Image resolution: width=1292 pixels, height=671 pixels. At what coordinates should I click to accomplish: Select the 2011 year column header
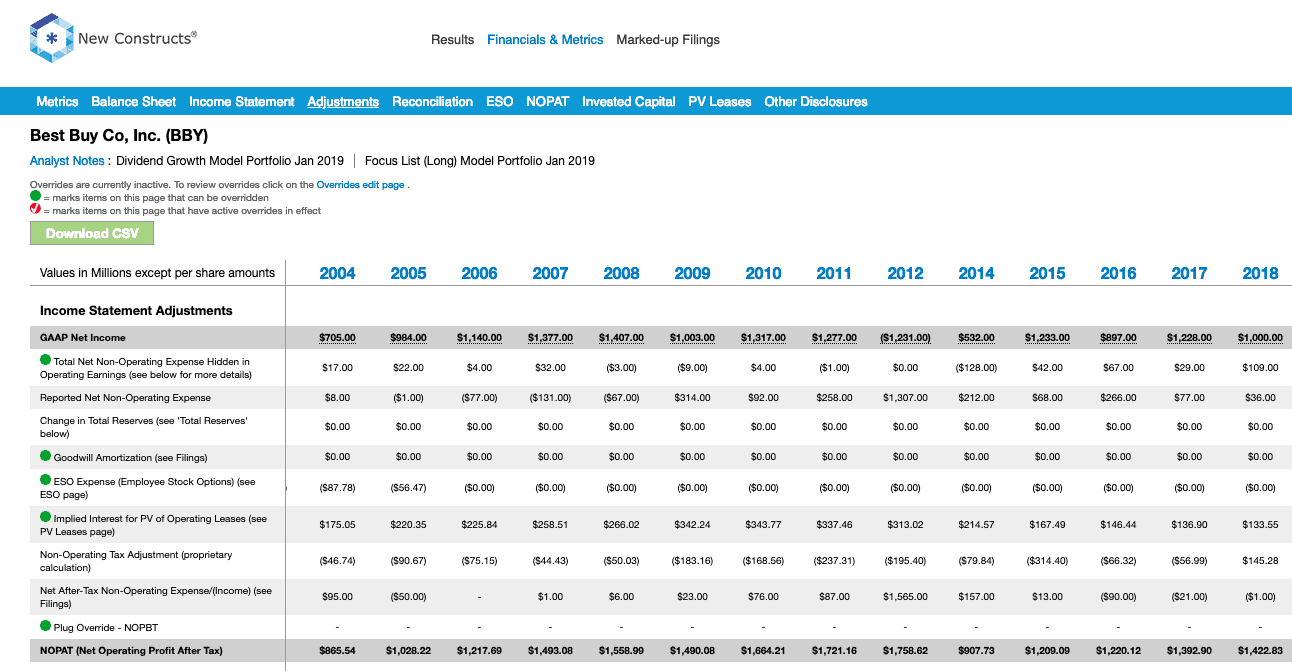point(834,273)
